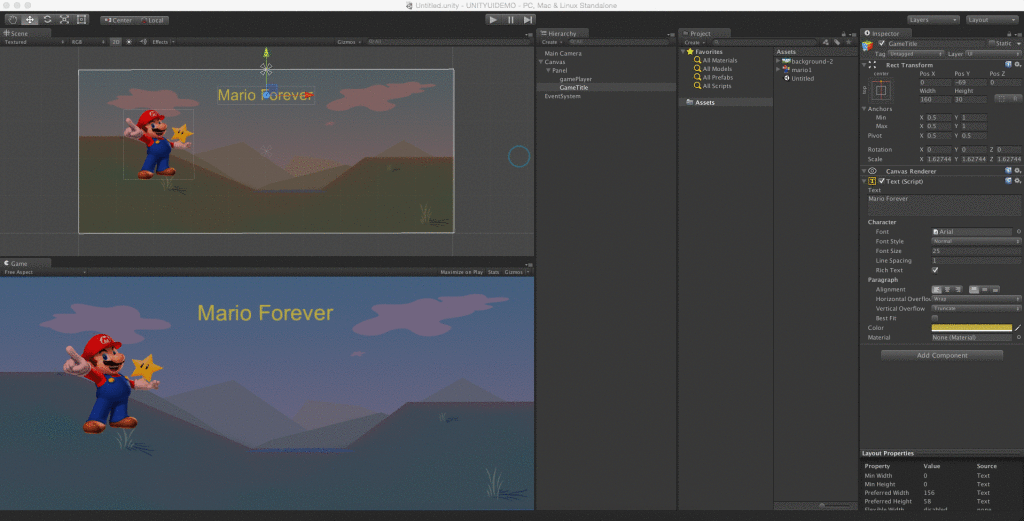Toggle GameTitle active checkbox
This screenshot has height=521, width=1024.
(x=882, y=44)
